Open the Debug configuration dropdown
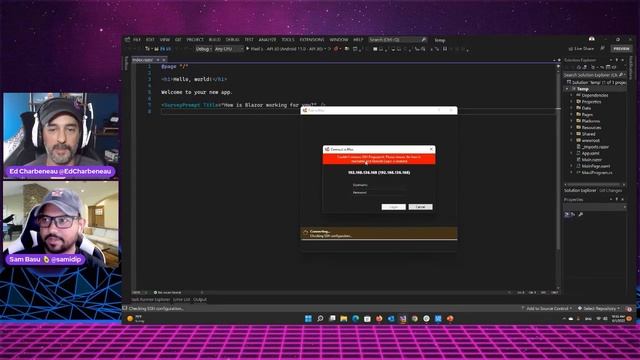Viewport: 640px width, 360px height. coord(203,49)
